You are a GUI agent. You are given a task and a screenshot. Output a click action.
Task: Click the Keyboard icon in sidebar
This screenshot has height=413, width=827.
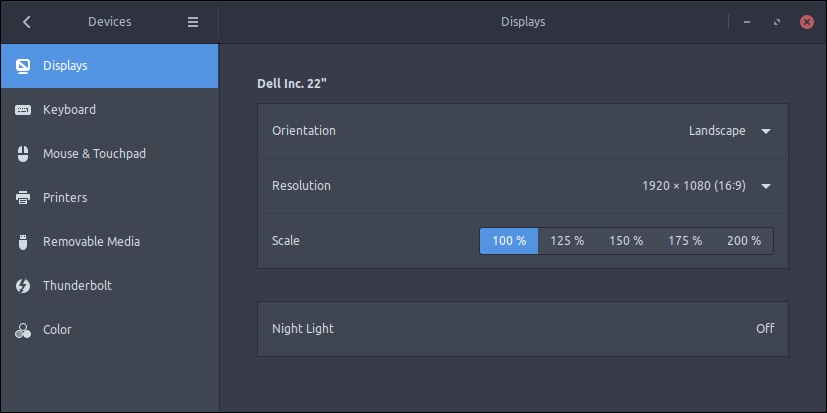coord(23,110)
